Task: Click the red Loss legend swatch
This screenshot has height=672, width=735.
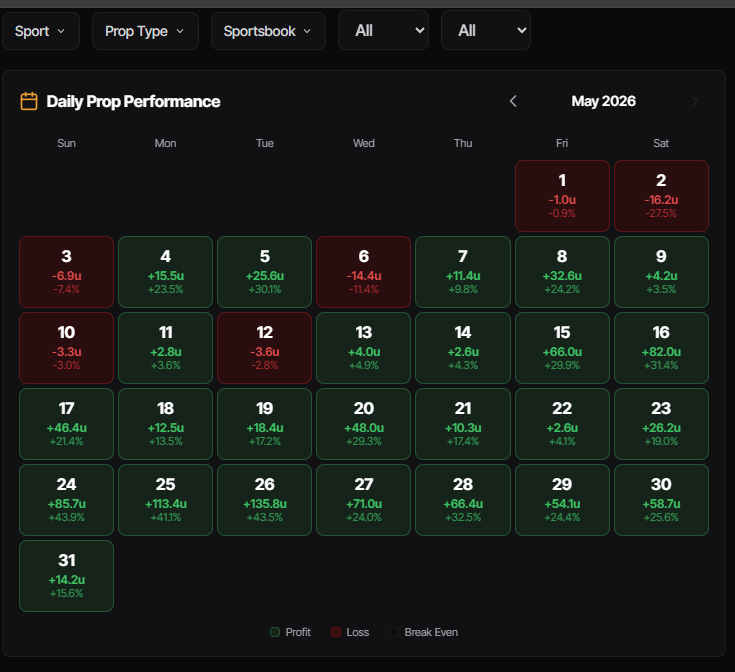Action: 336,632
